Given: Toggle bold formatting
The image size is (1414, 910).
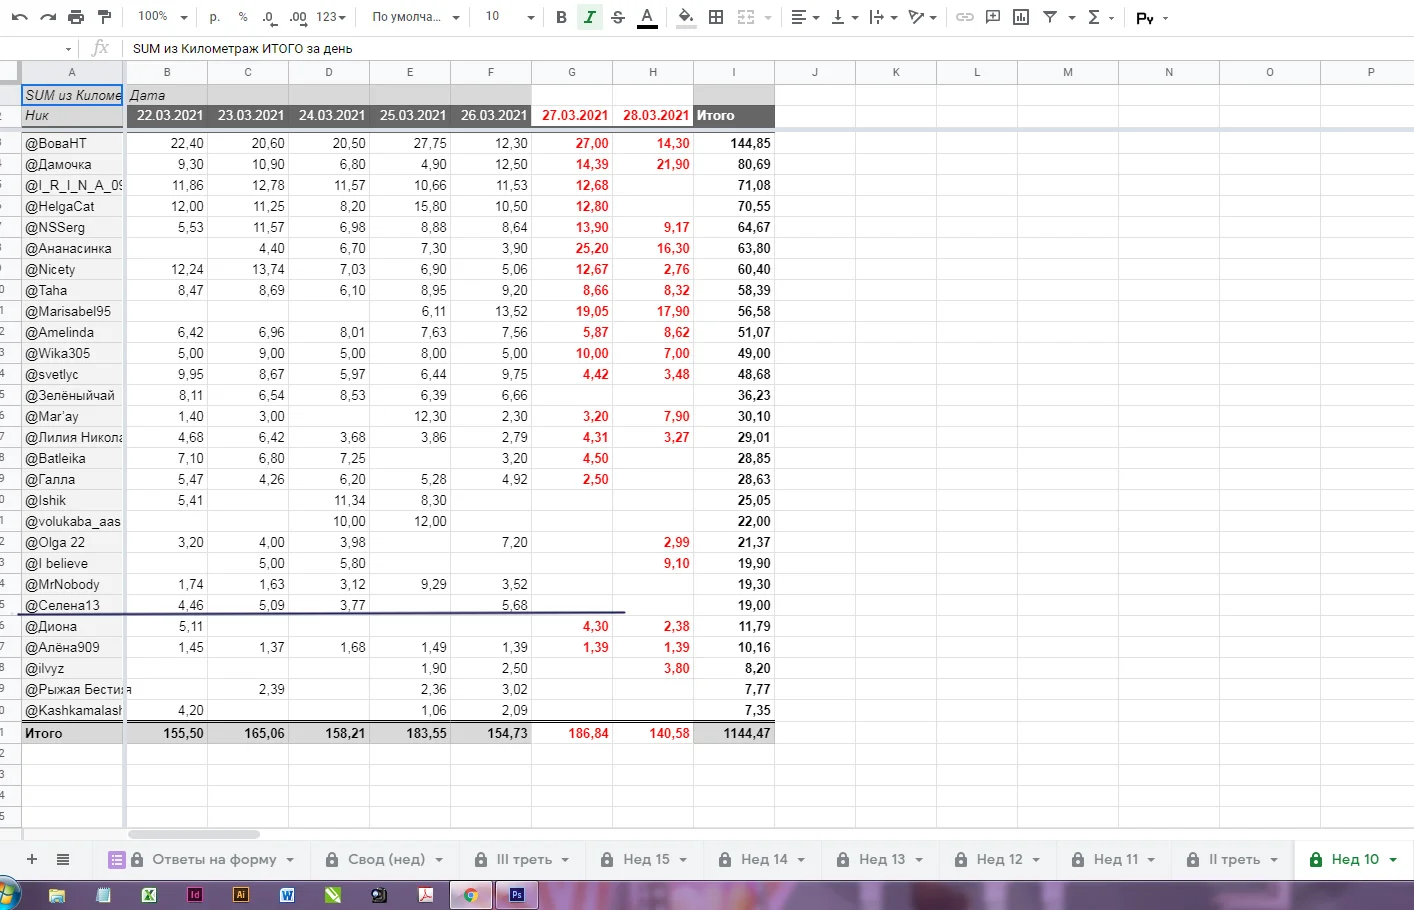Looking at the screenshot, I should coord(561,17).
